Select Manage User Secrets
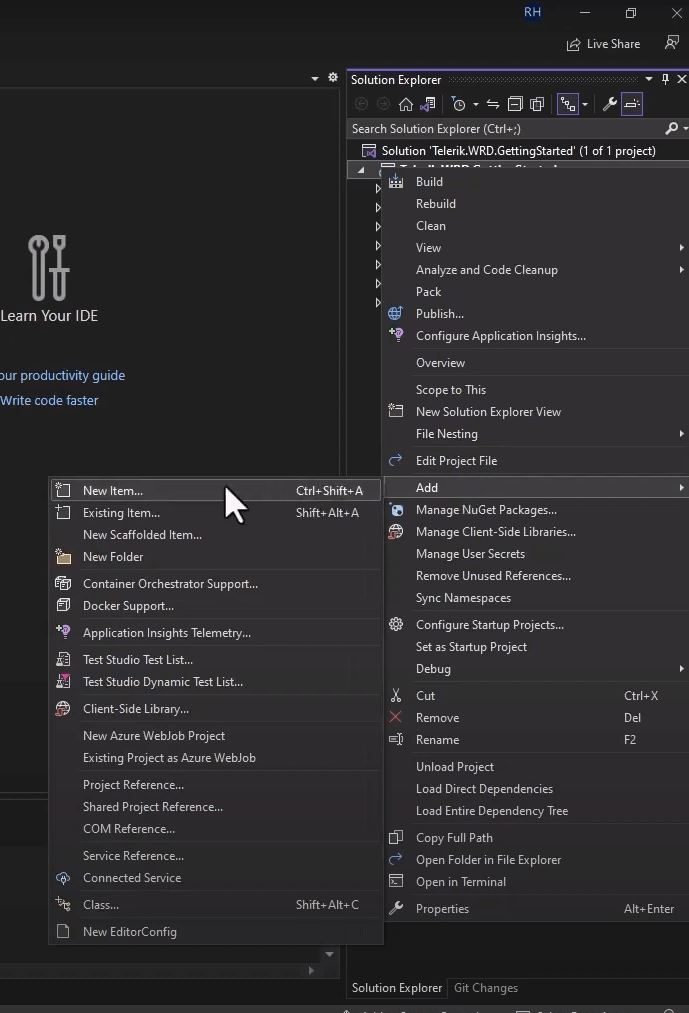The width and height of the screenshot is (689, 1013). pyautogui.click(x=536, y=554)
